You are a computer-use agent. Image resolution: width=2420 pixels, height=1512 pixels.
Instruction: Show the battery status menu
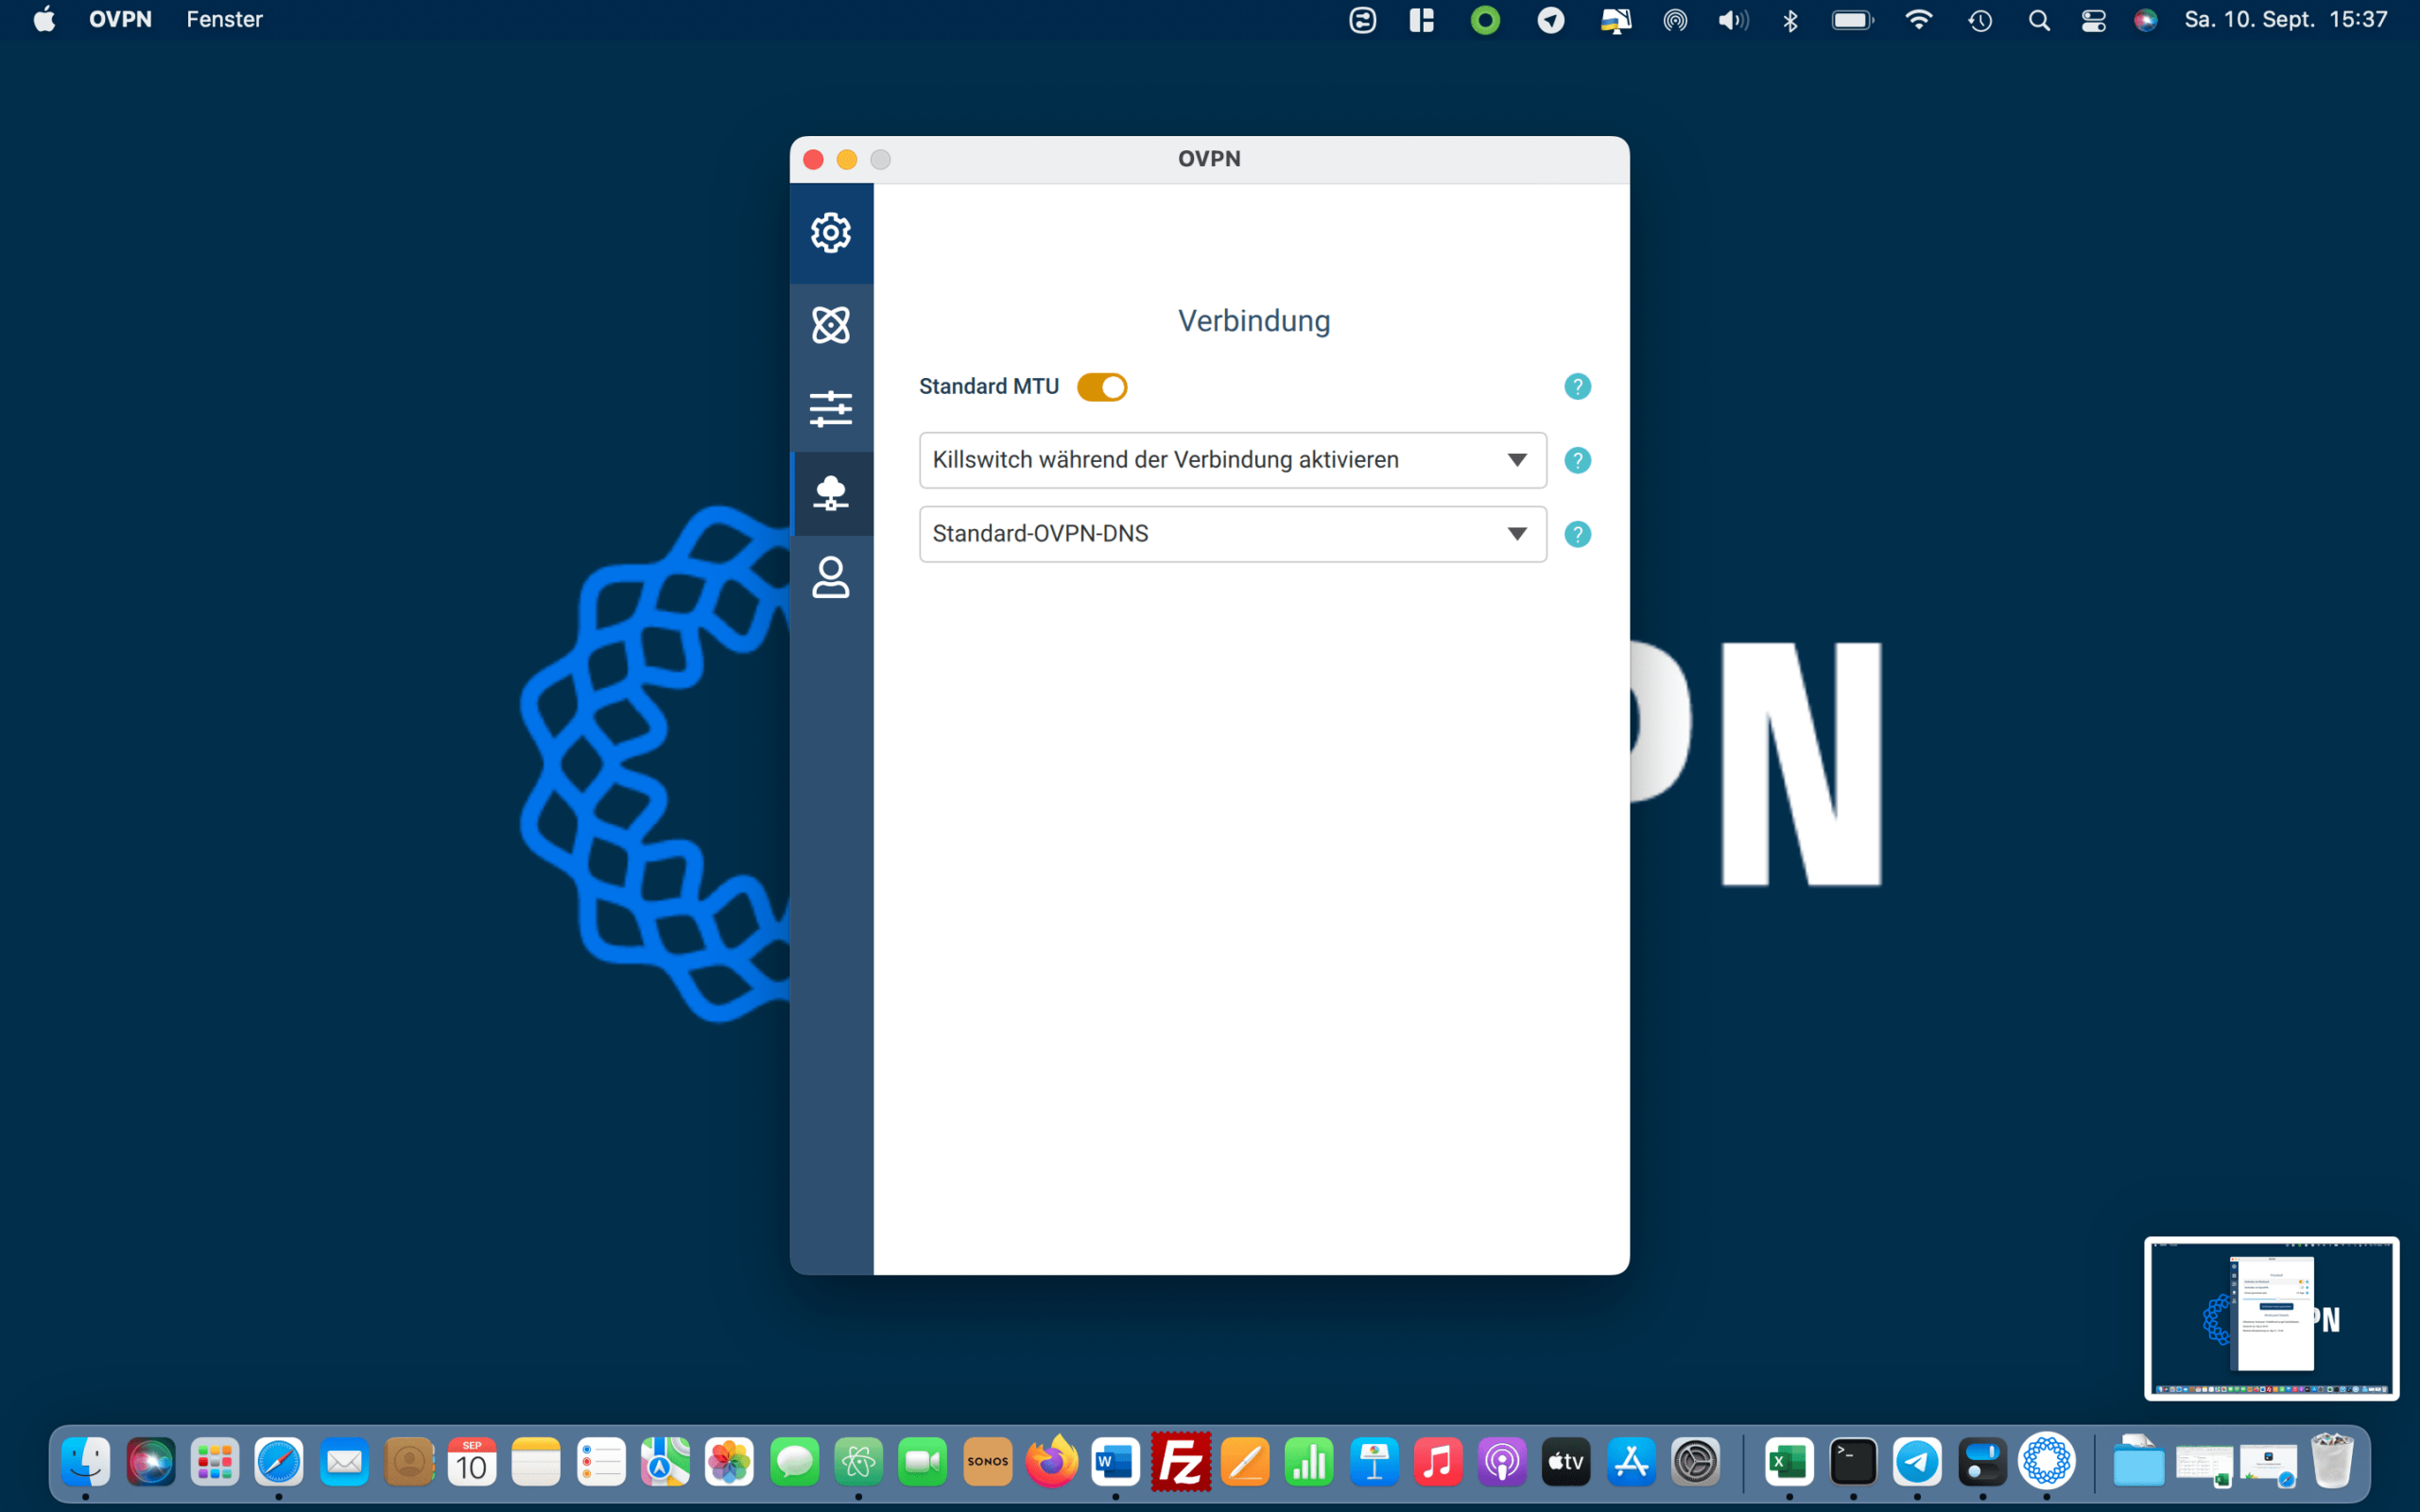[1853, 20]
